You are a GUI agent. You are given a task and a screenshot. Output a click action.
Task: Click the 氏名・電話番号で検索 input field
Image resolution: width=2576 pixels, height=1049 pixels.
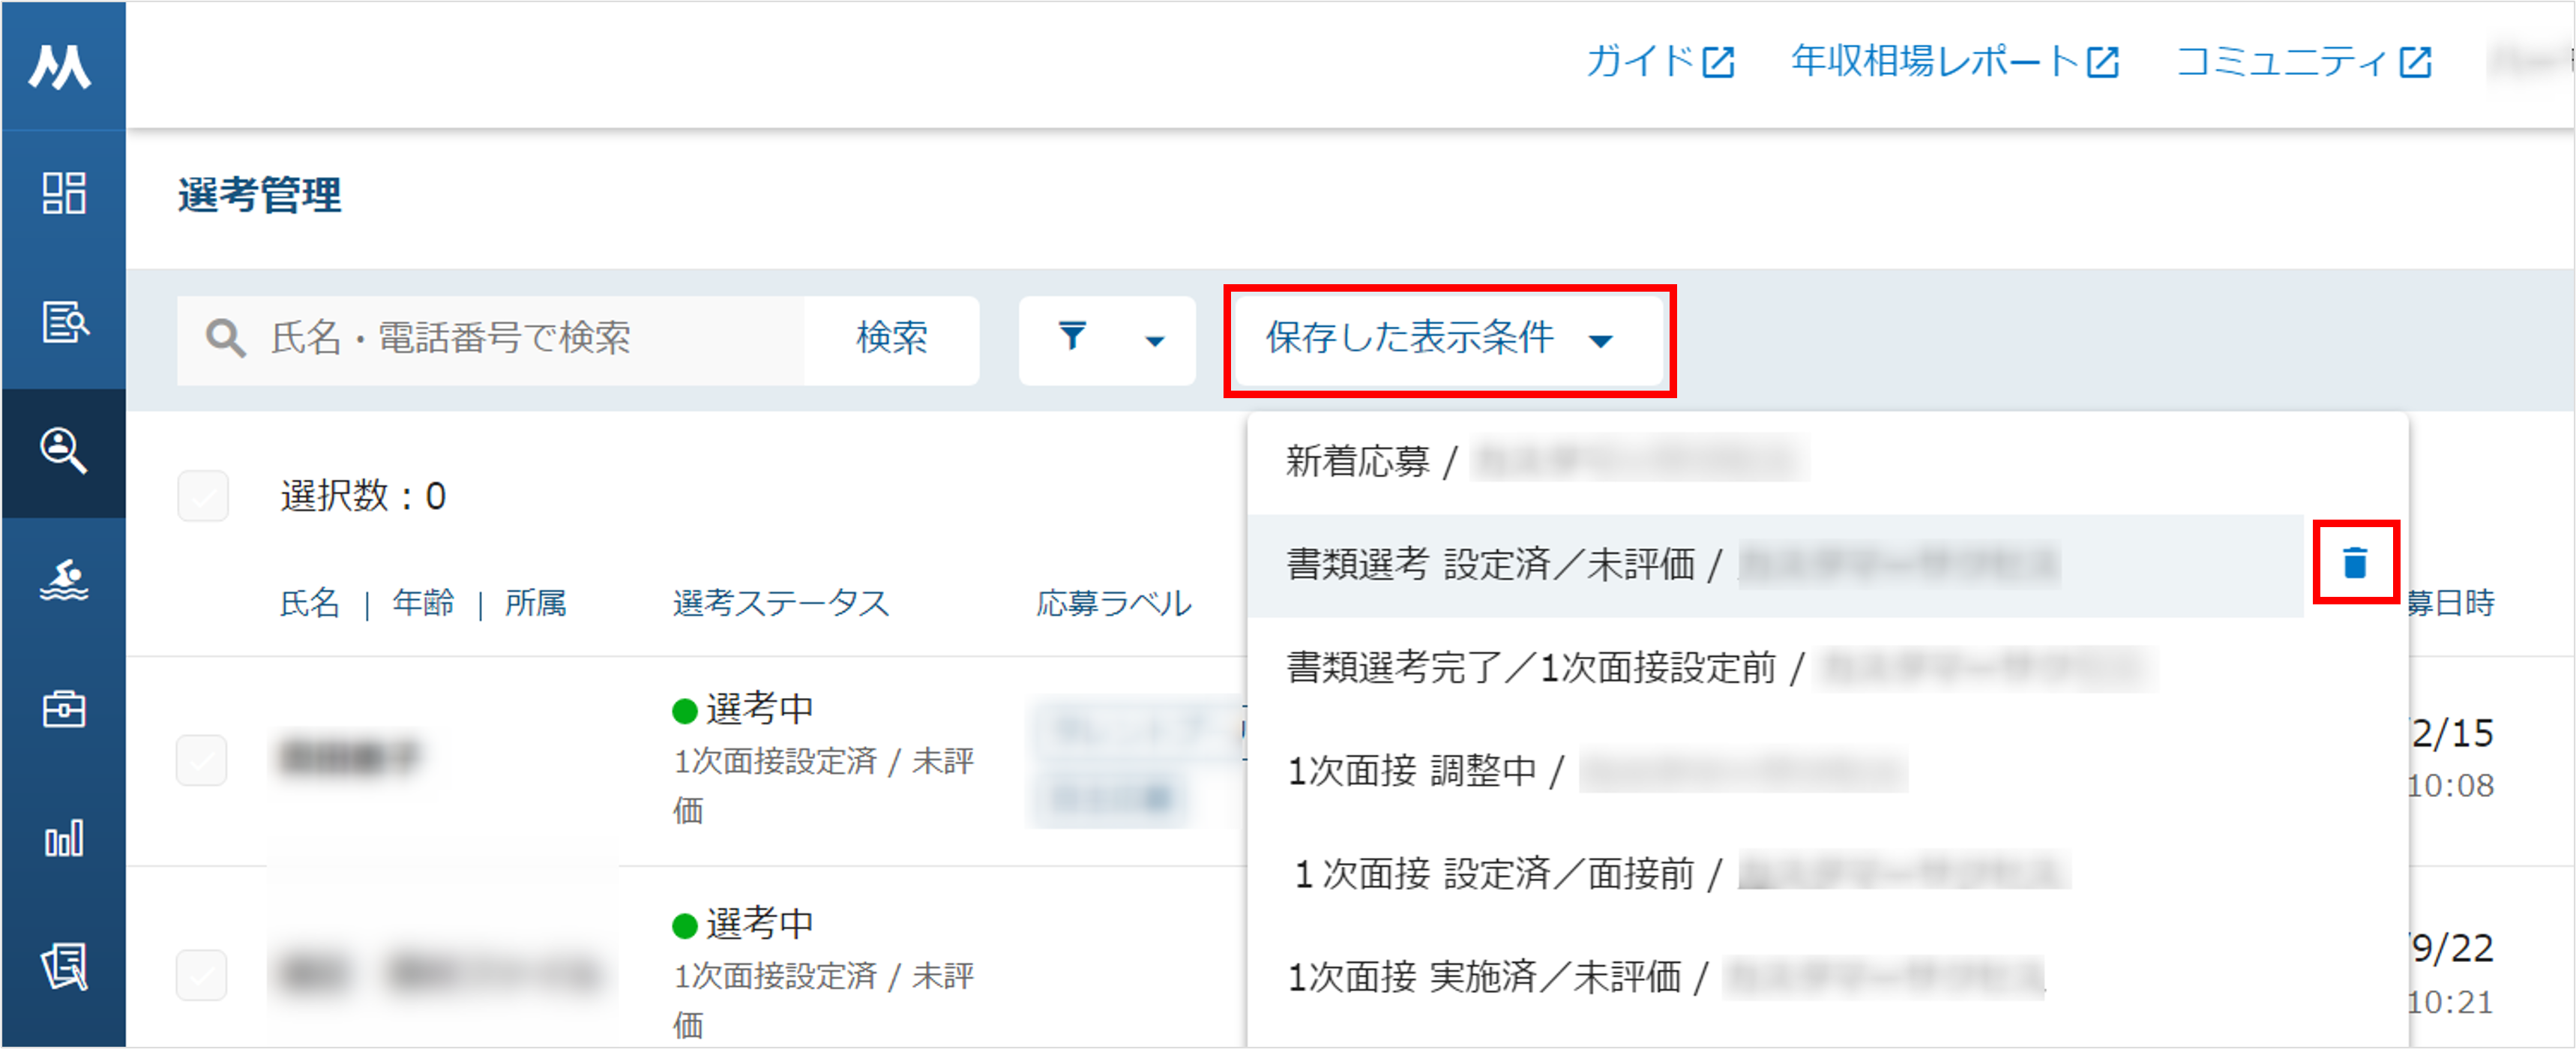pos(490,339)
